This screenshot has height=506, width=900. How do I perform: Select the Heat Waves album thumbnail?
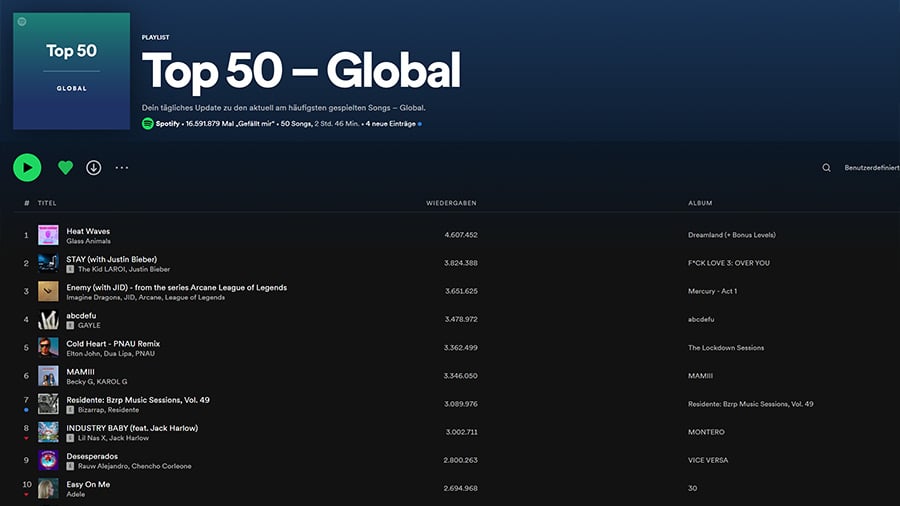pos(48,235)
